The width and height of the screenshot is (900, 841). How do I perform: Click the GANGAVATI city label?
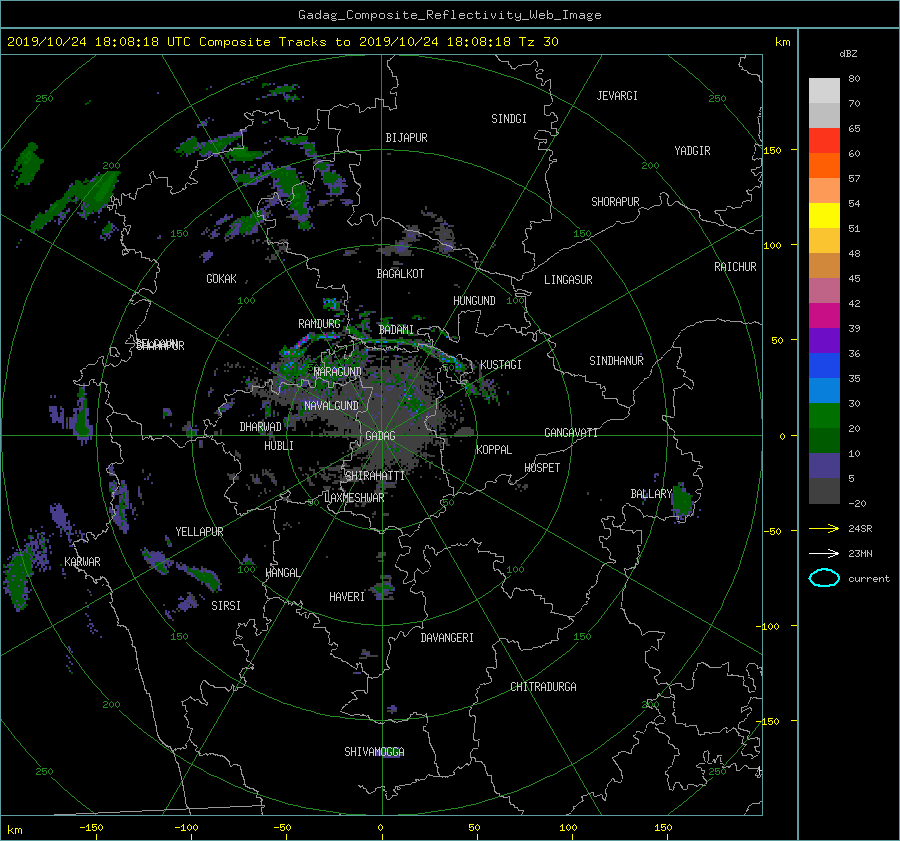(571, 432)
